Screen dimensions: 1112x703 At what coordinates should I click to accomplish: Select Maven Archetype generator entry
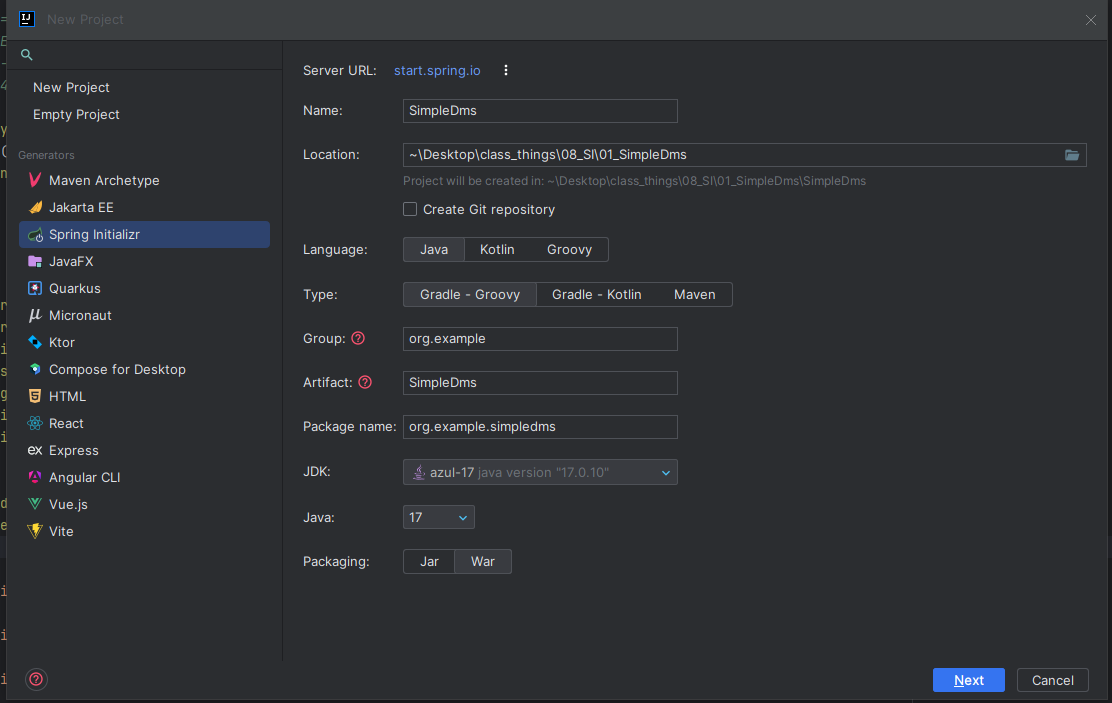[x=145, y=180]
